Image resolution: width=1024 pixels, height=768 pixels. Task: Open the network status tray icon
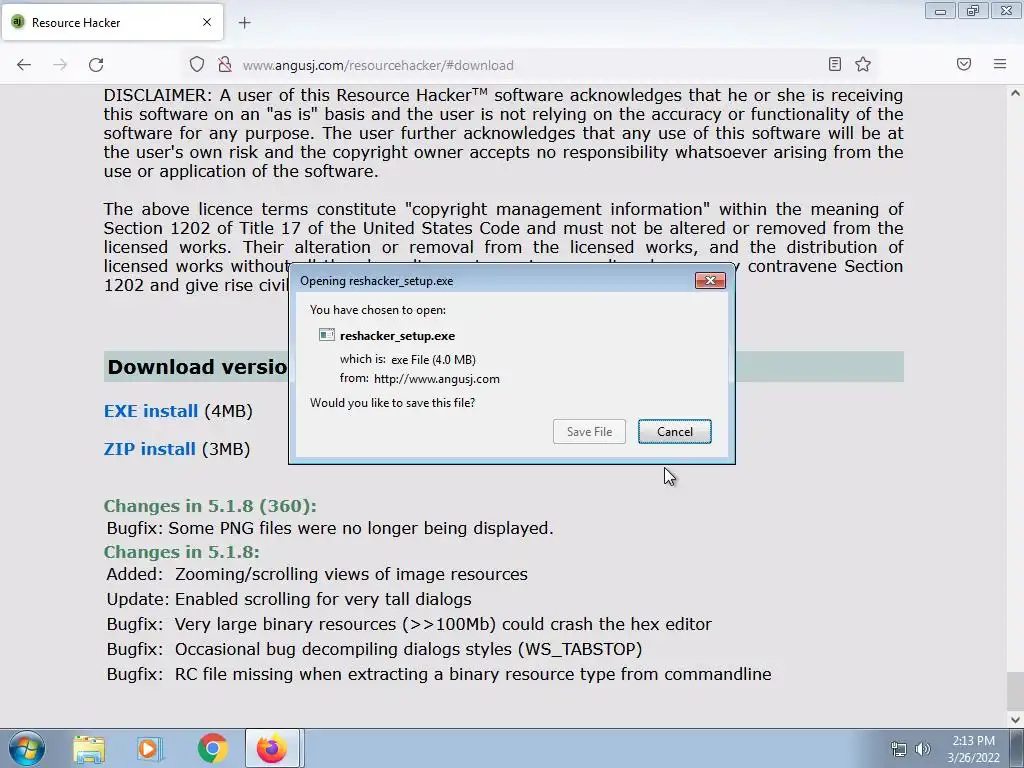pyautogui.click(x=899, y=749)
